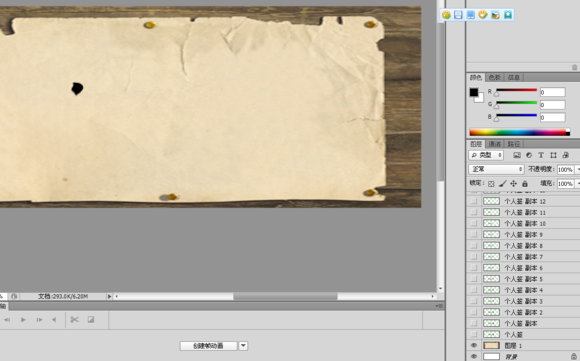The width and height of the screenshot is (580, 361).
Task: Click the adjustment layer filter icon
Action: (529, 155)
